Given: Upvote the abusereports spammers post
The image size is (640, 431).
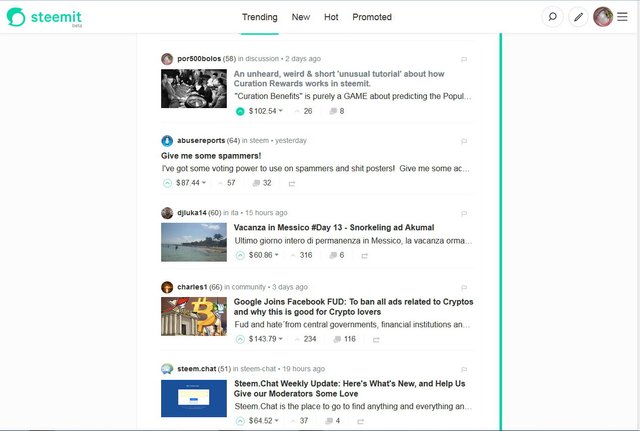Looking at the screenshot, I should point(167,183).
